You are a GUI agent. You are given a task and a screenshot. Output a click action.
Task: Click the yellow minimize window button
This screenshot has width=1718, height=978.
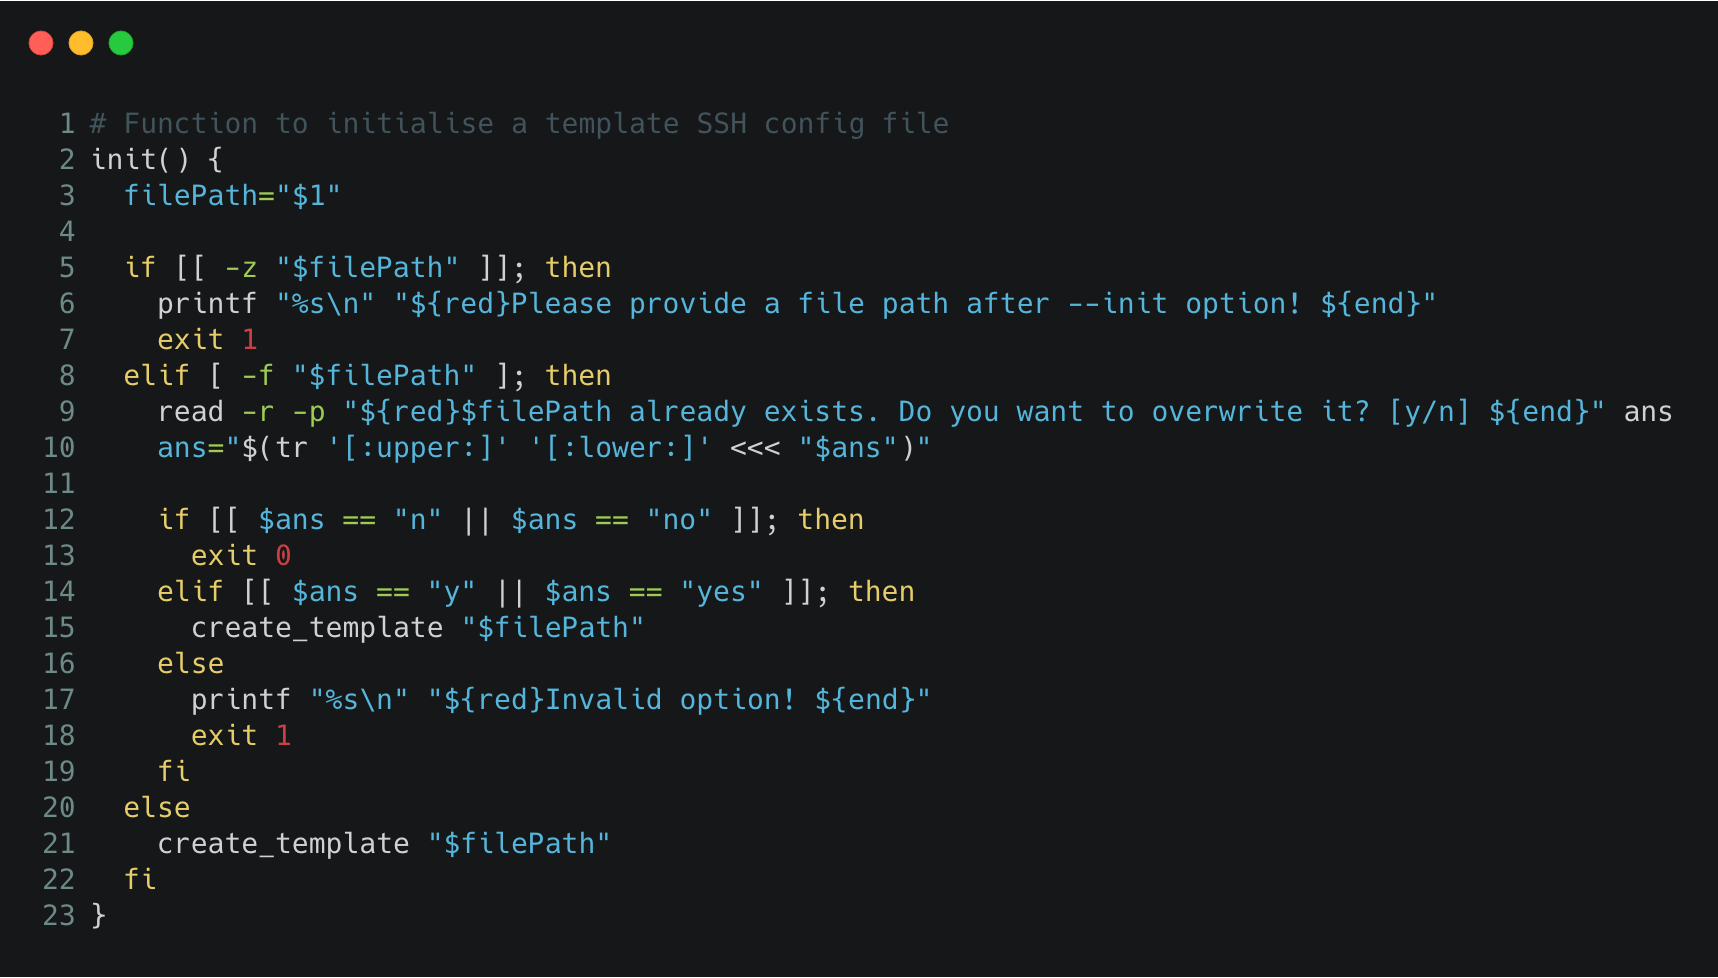[81, 43]
